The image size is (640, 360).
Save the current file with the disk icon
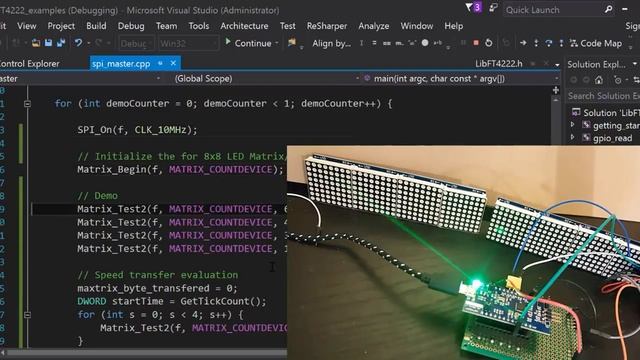point(48,43)
